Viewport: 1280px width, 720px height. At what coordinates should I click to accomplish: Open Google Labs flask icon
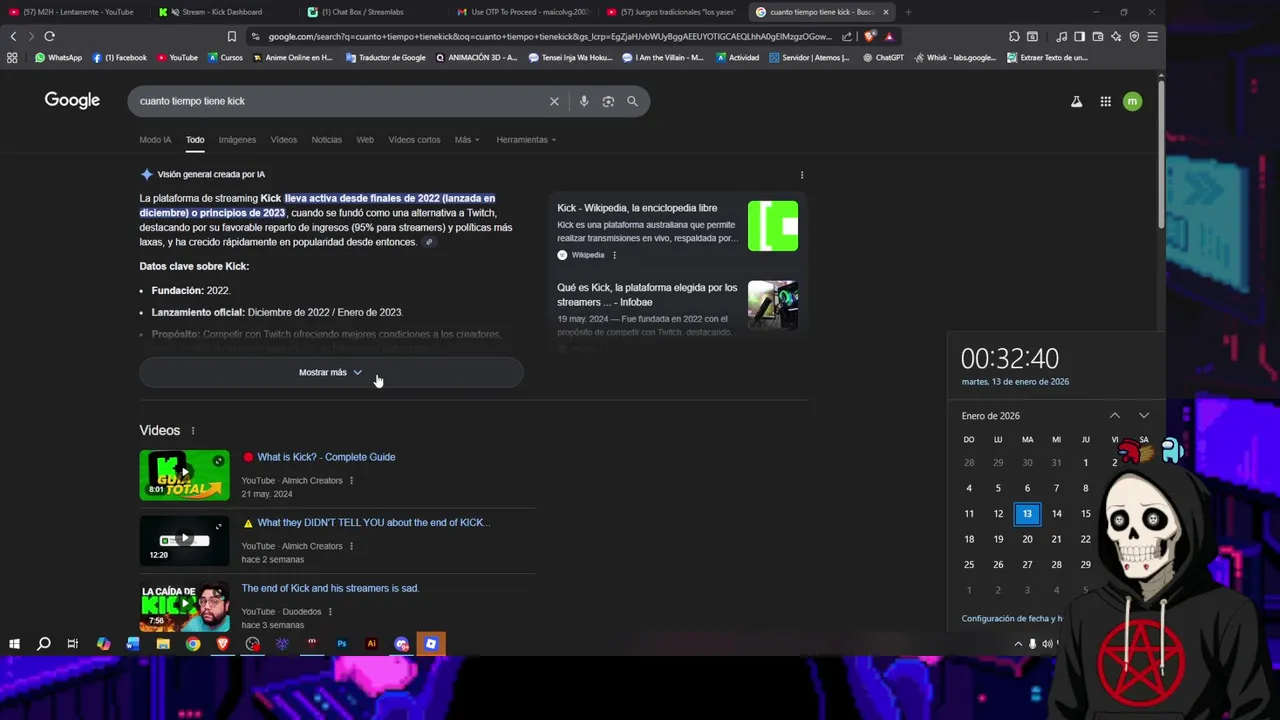(1076, 101)
